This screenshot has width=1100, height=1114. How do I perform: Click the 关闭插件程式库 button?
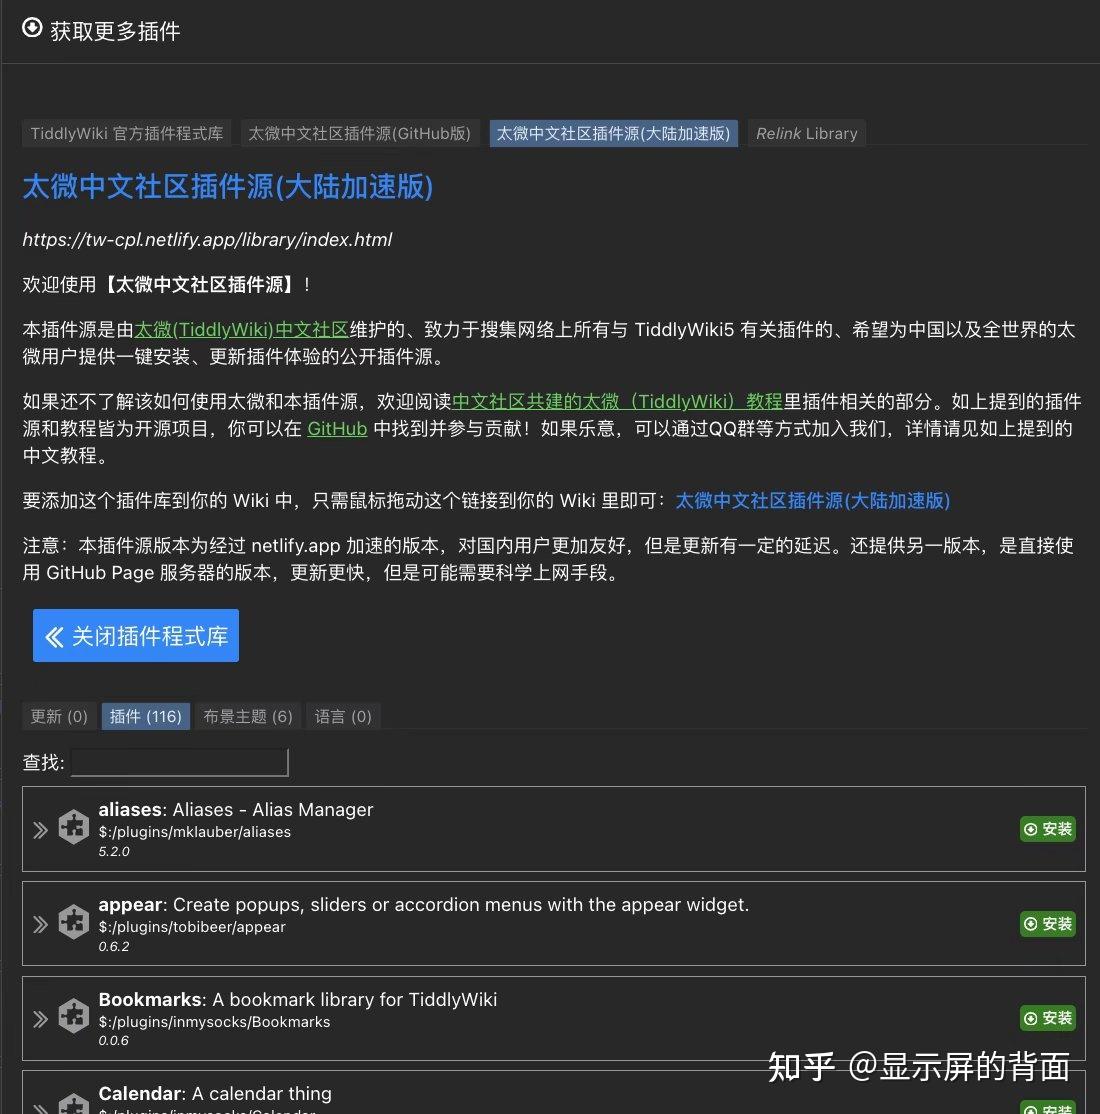[x=135, y=635]
